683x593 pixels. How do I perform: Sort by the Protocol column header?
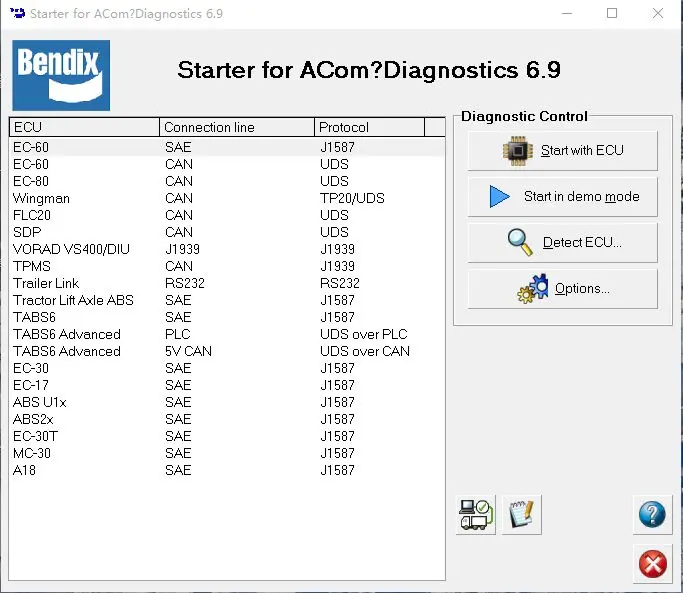[x=369, y=127]
